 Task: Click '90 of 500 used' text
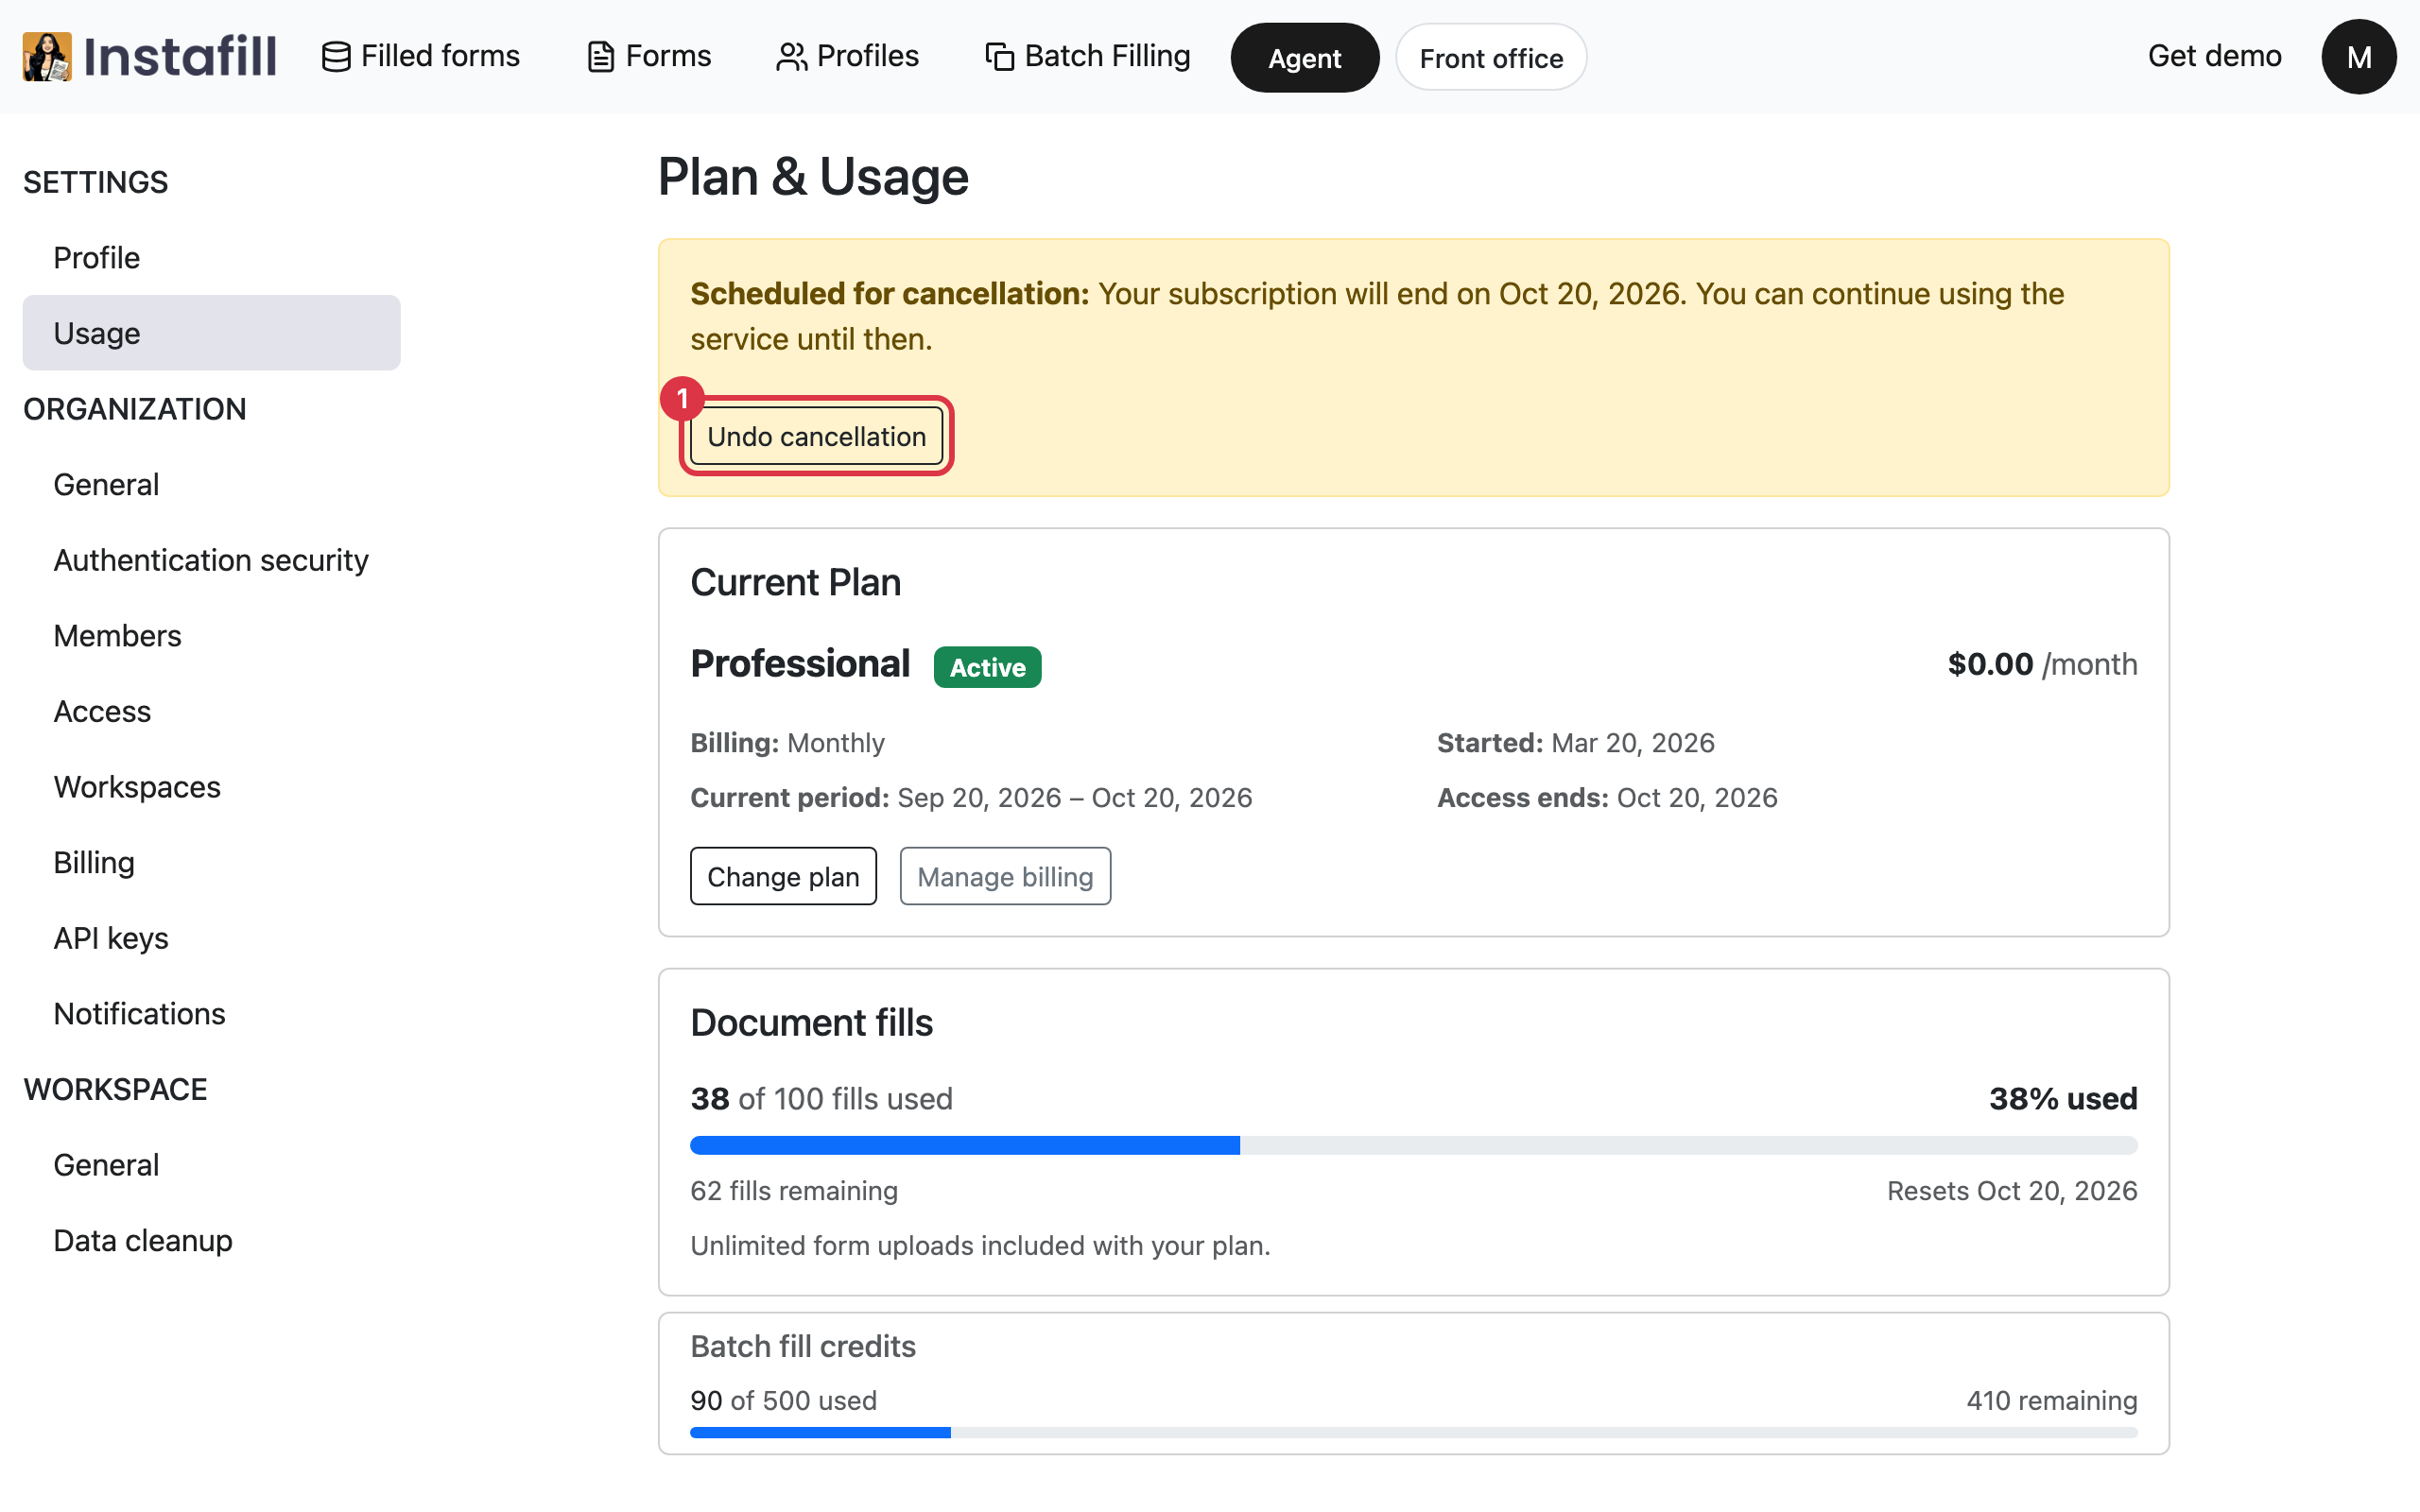pyautogui.click(x=783, y=1401)
